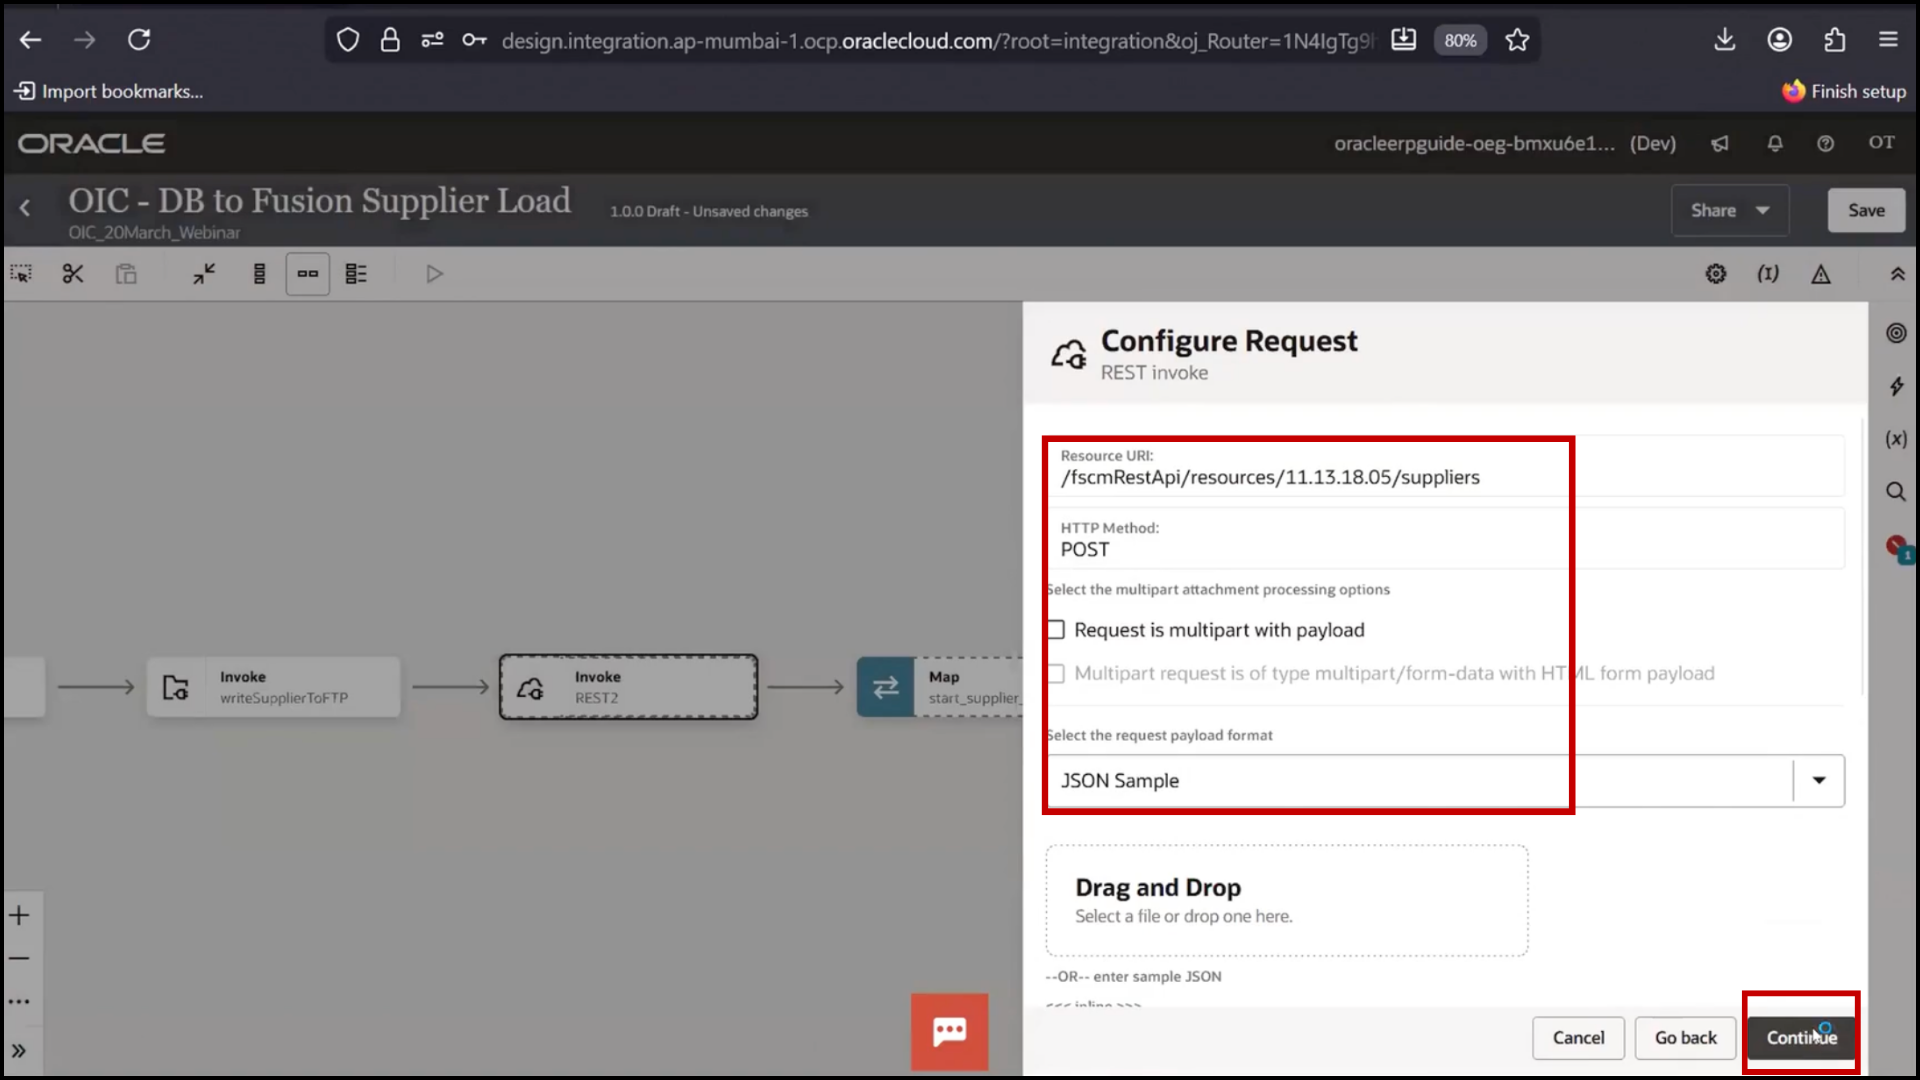Open the search magnifier in the side rail
The width and height of the screenshot is (1920, 1080).
click(1896, 491)
